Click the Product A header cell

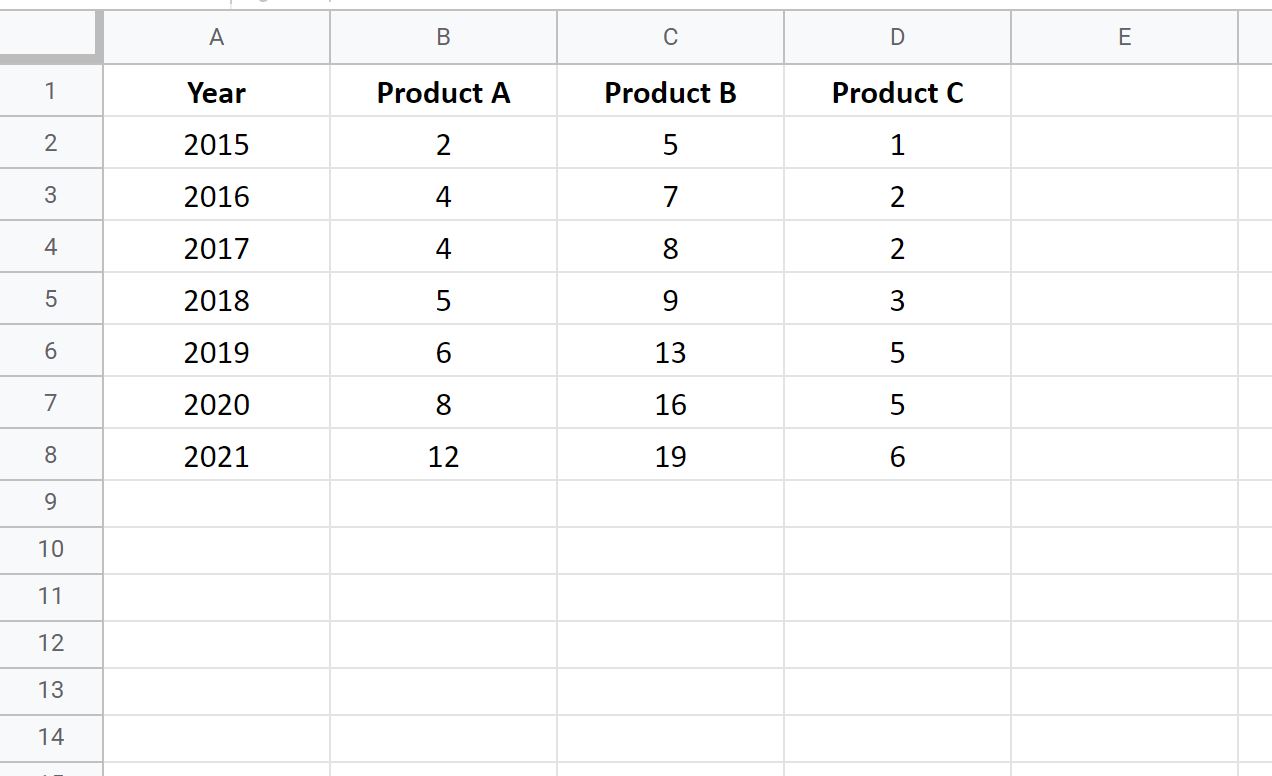(x=443, y=91)
